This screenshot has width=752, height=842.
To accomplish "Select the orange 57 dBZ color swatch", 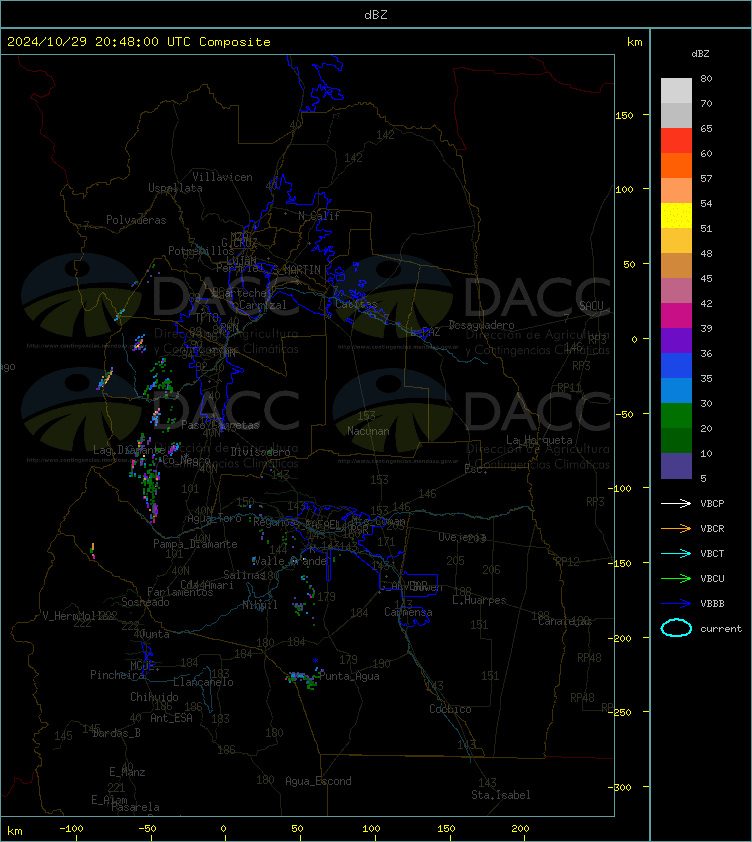I will [x=676, y=165].
